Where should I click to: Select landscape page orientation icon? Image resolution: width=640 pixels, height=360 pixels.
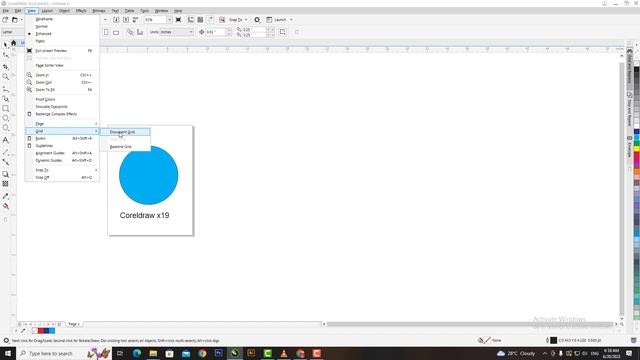(x=116, y=32)
